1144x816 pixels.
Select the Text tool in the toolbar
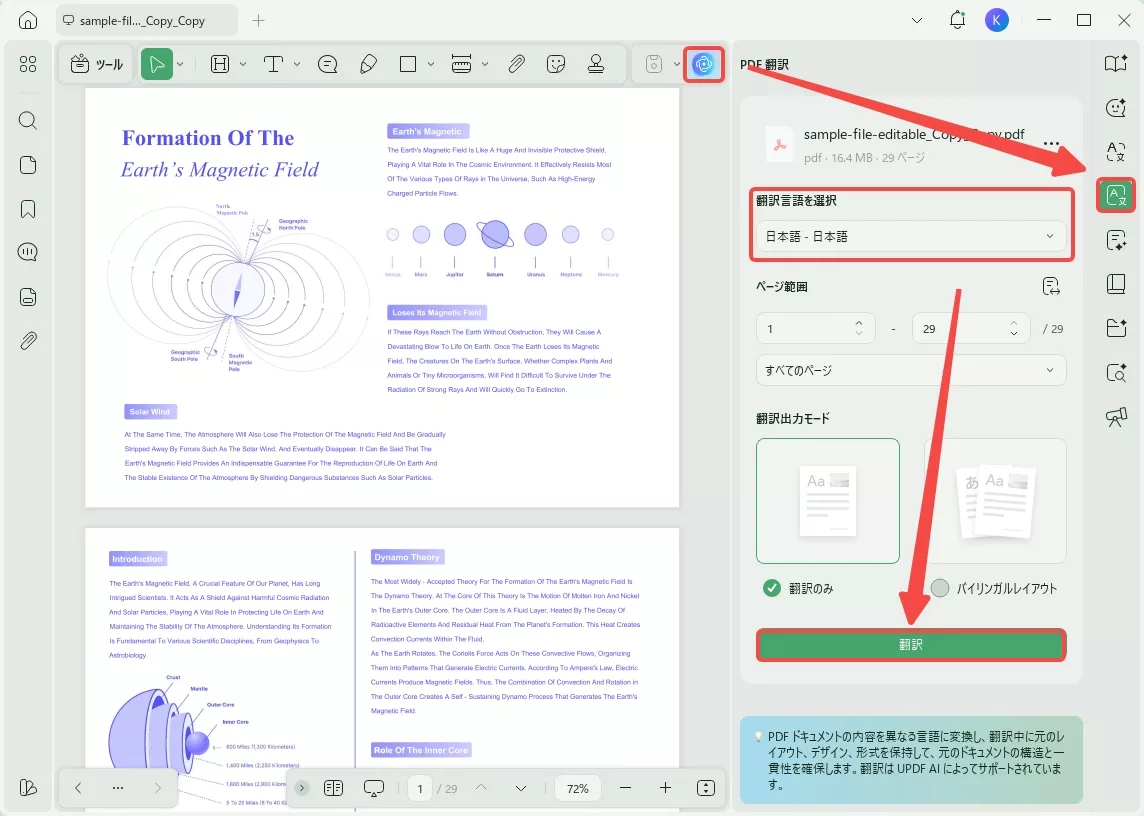[271, 63]
